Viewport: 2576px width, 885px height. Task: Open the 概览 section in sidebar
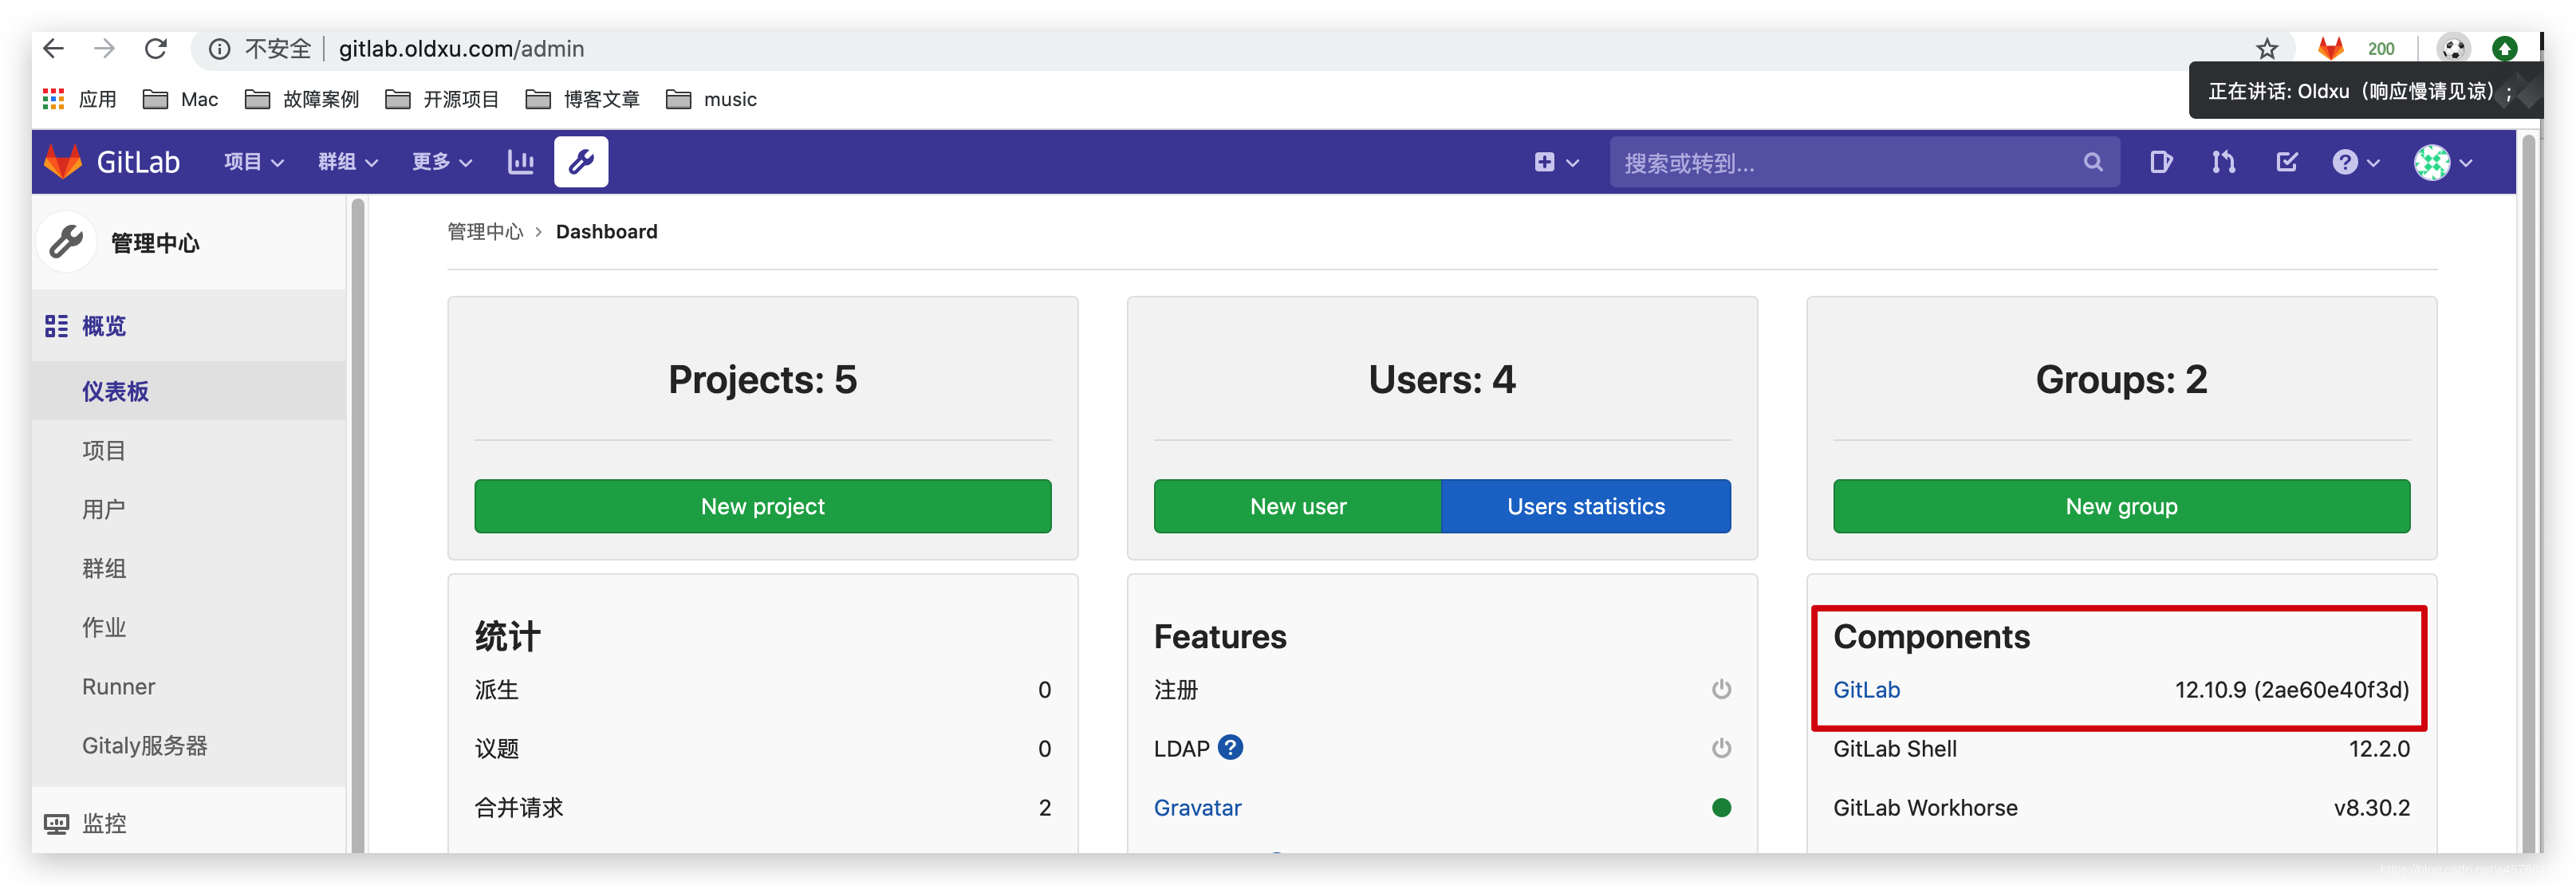point(103,326)
